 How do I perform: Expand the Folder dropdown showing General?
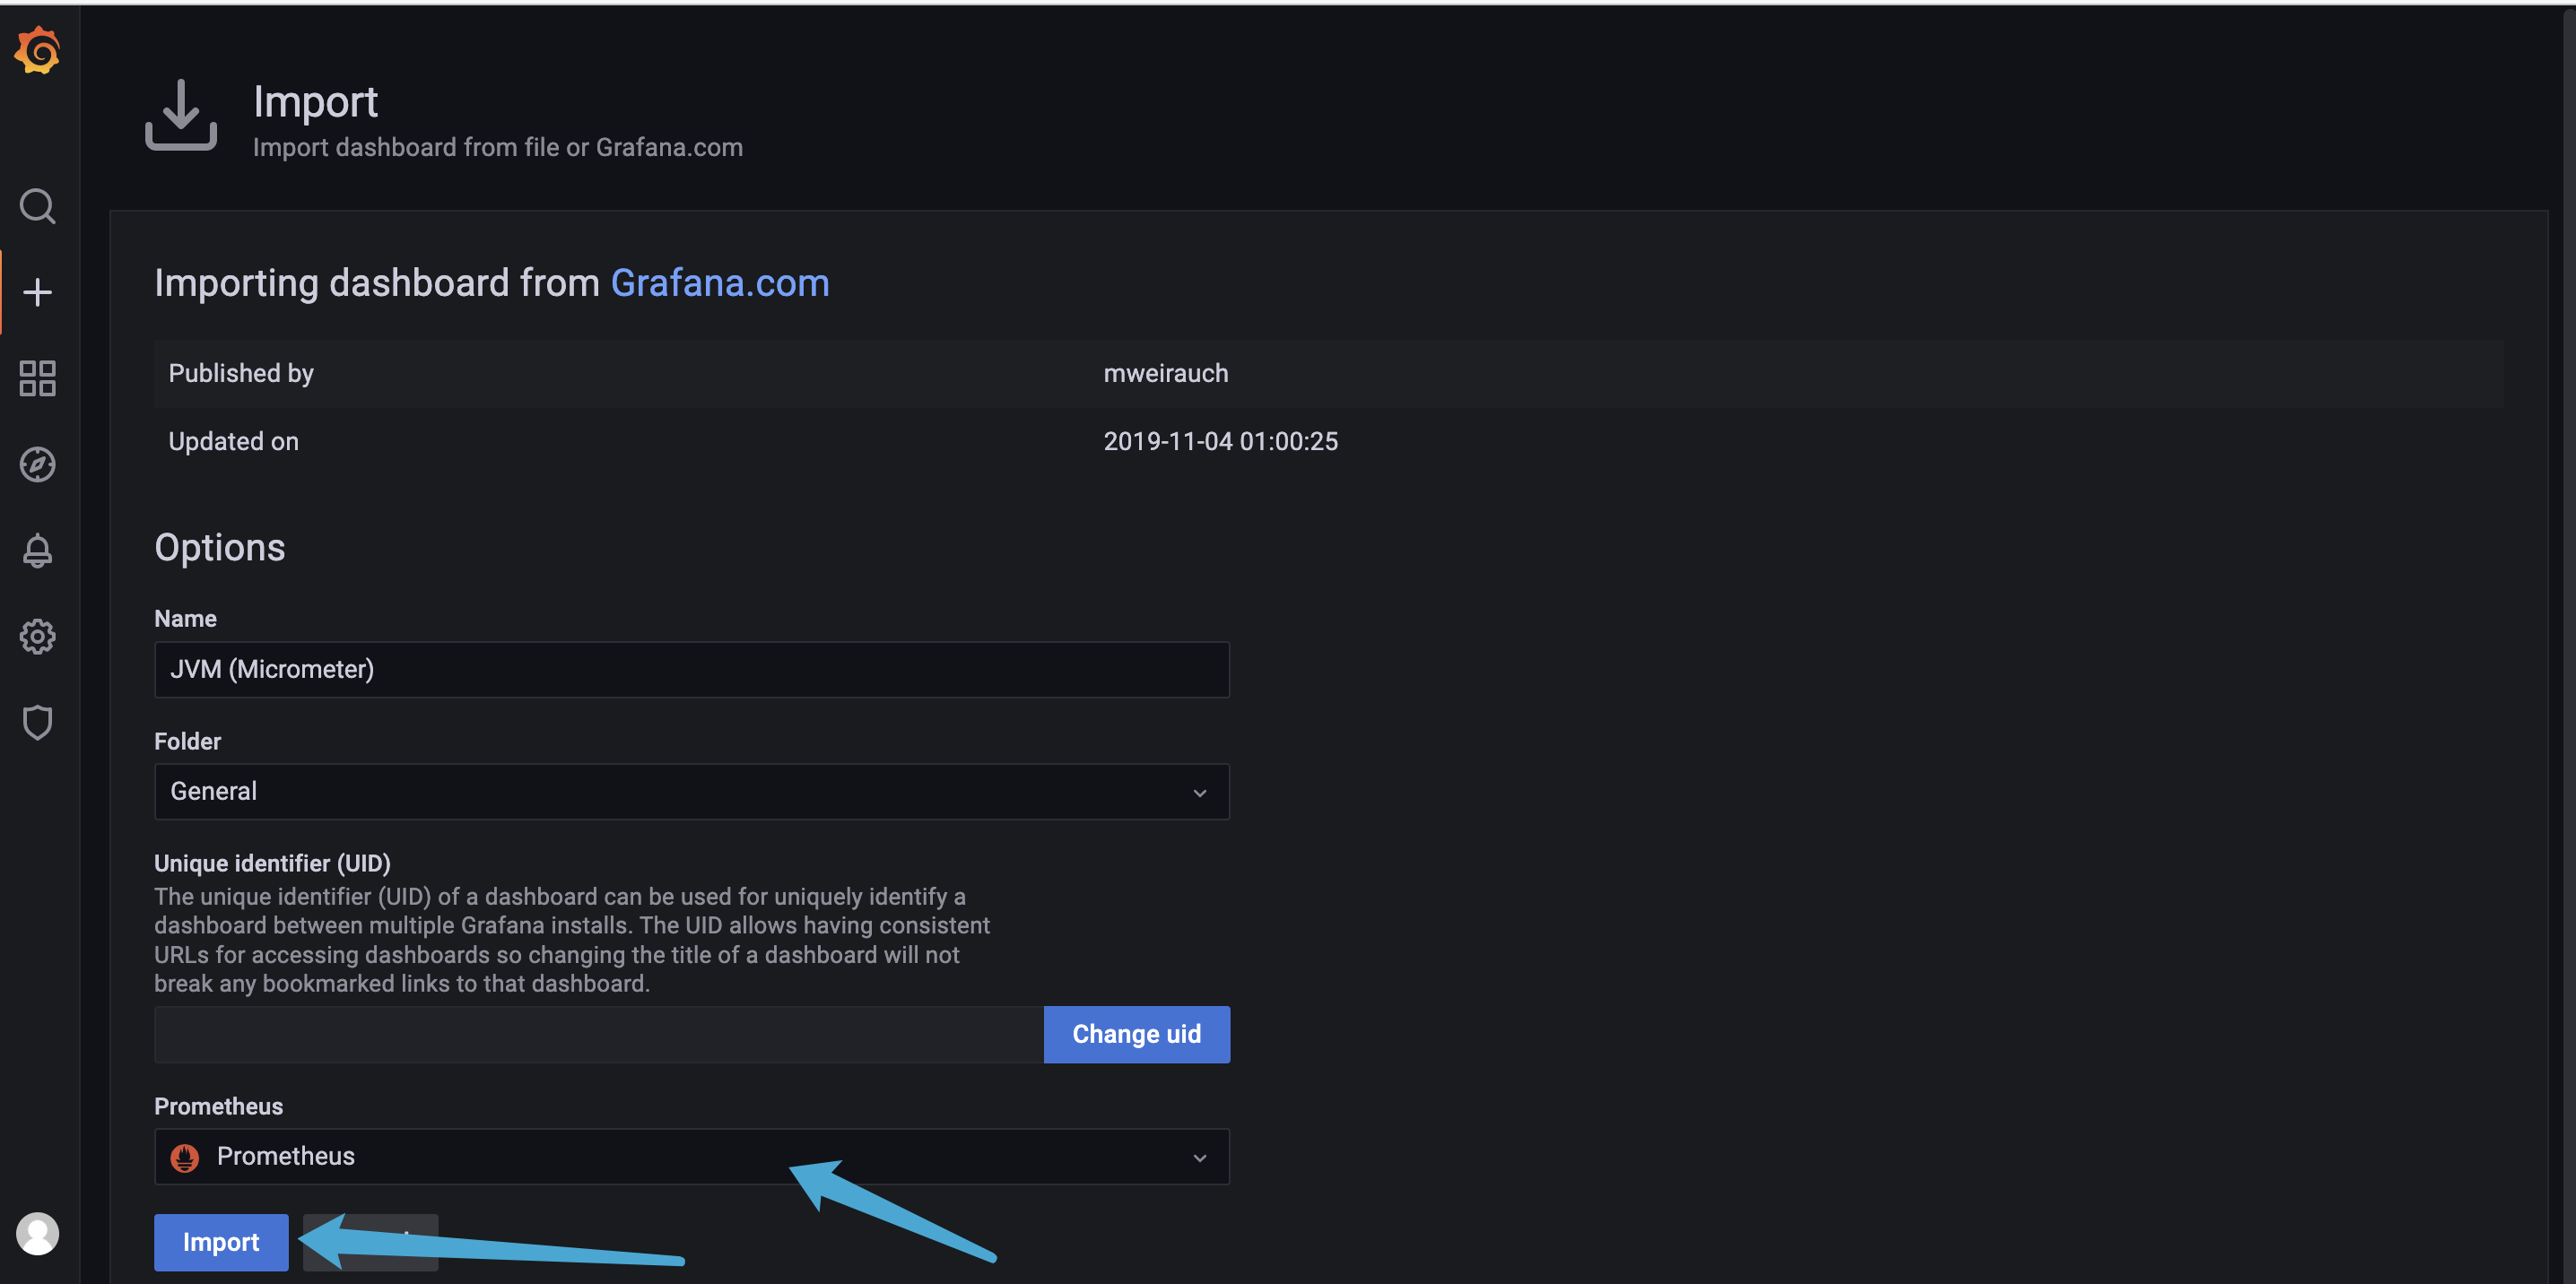tap(692, 791)
